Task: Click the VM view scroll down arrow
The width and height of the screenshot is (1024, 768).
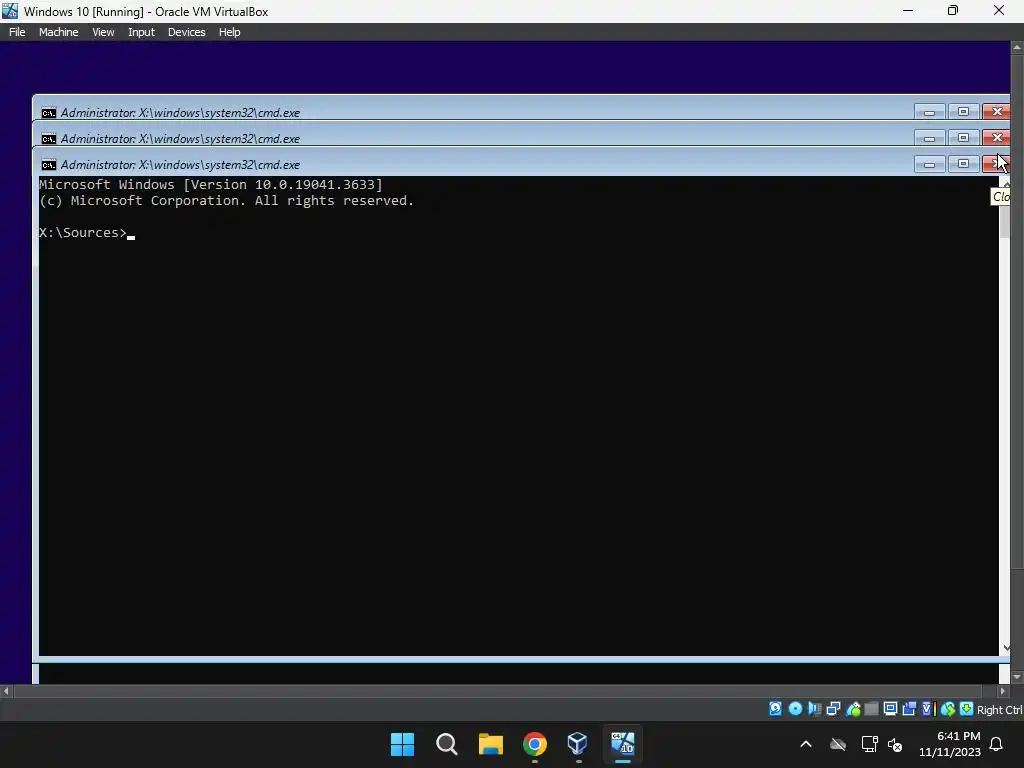Action: coord(1017,677)
